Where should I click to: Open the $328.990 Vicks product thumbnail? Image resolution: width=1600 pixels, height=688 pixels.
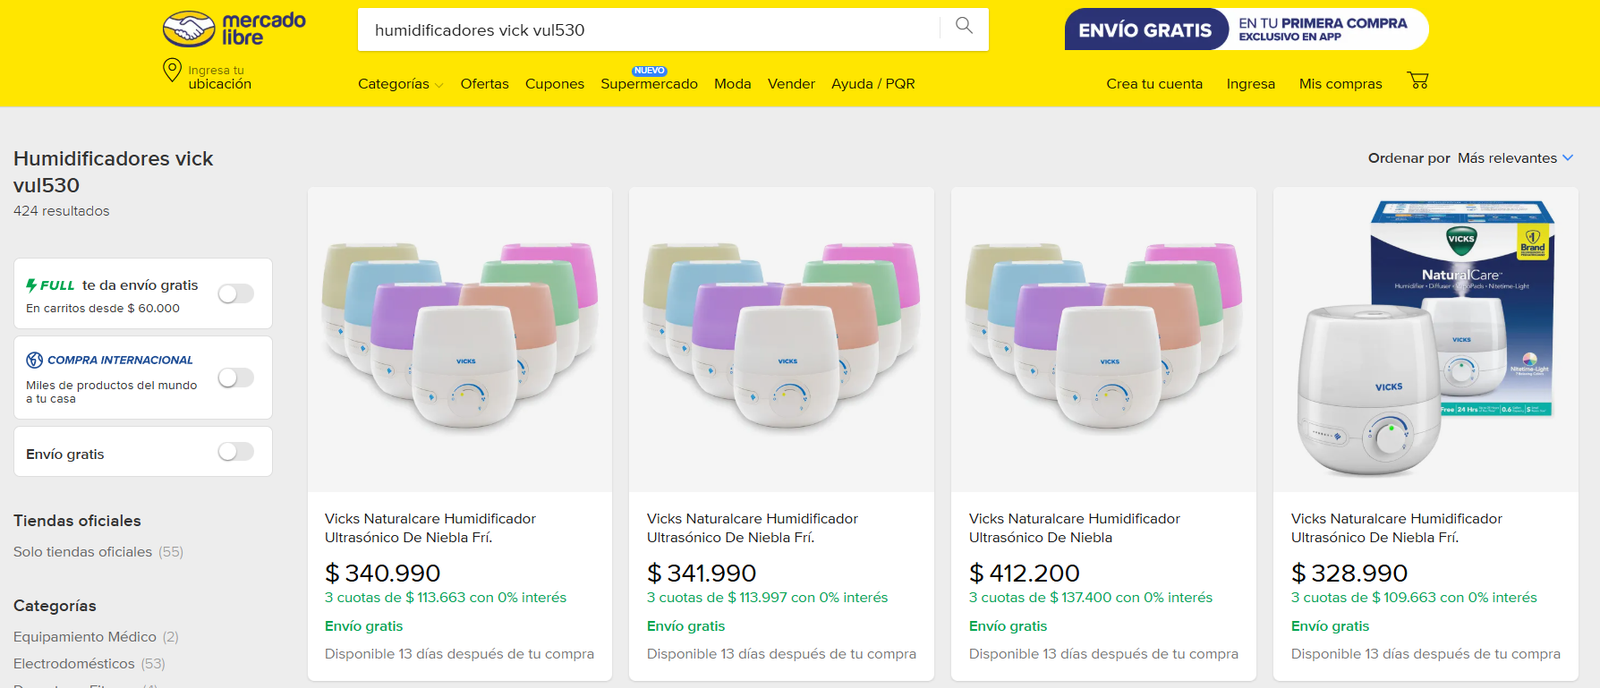[x=1425, y=340]
